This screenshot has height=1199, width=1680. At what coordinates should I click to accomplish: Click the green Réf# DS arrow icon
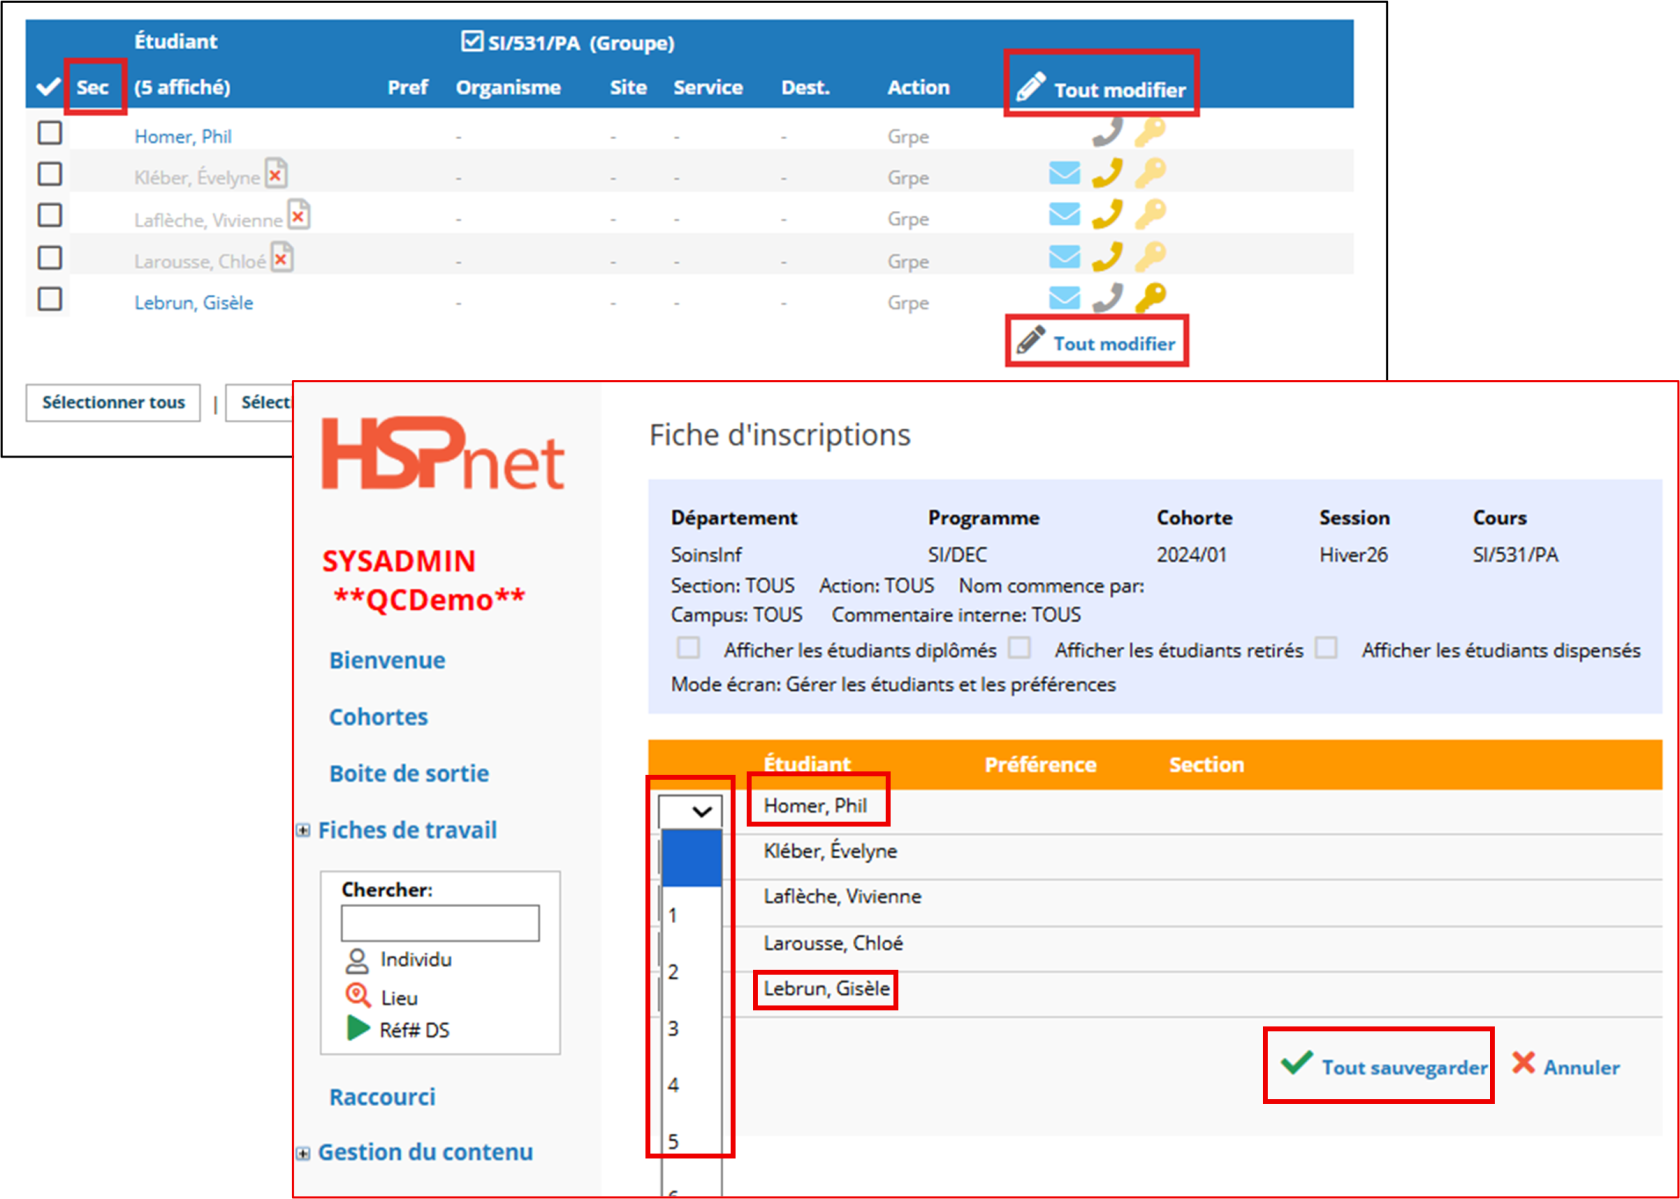pyautogui.click(x=357, y=1029)
